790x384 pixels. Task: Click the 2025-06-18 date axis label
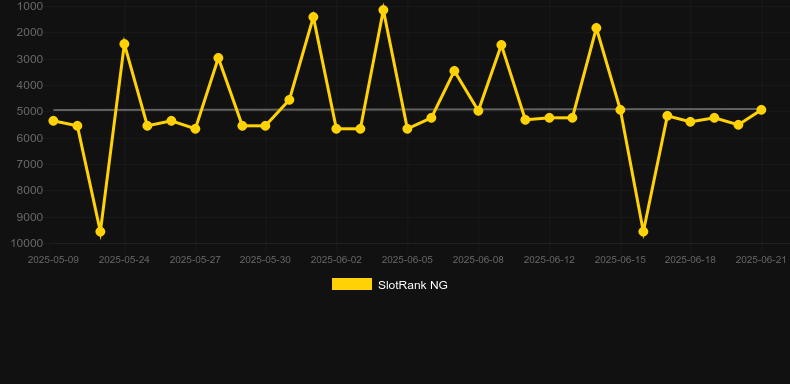click(x=690, y=260)
